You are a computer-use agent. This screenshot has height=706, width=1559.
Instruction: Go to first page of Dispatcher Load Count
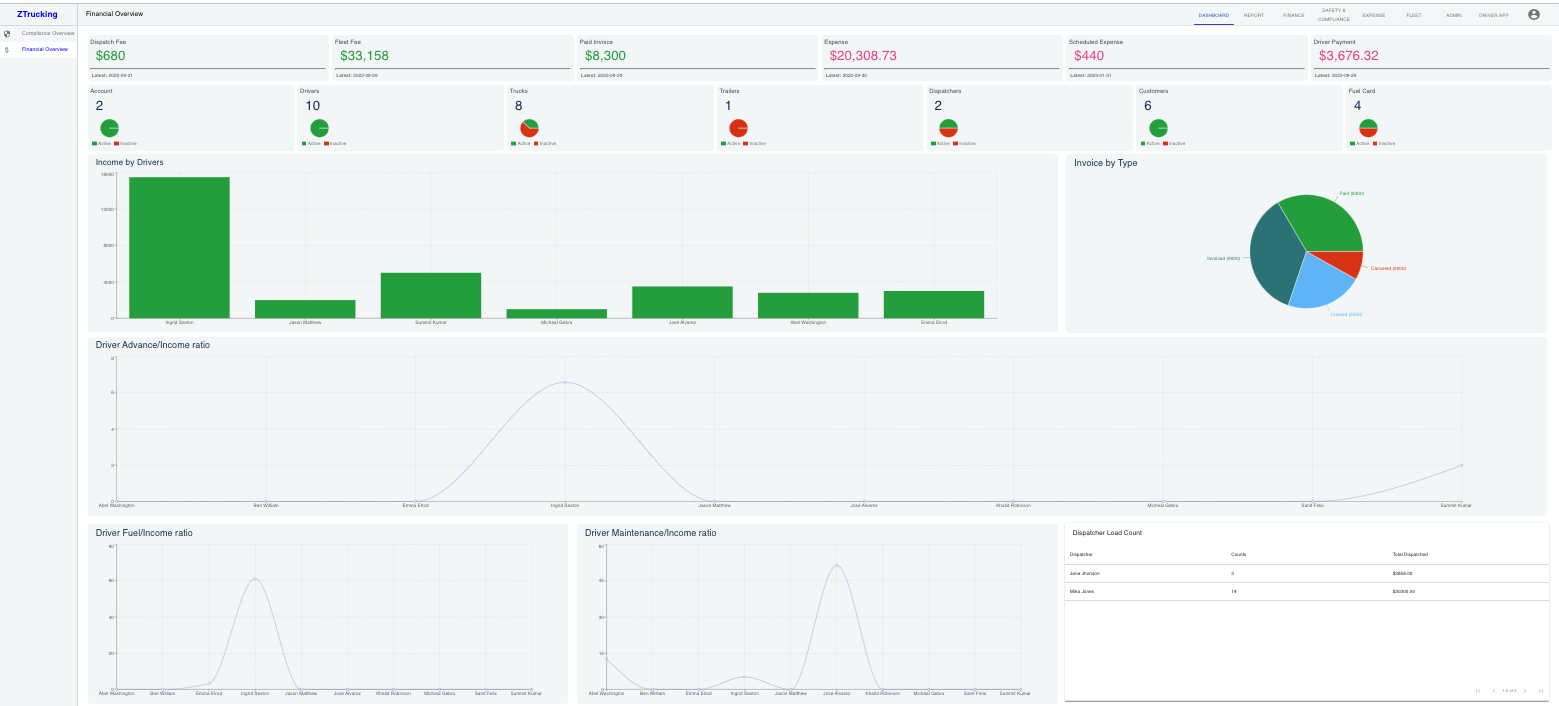click(1478, 691)
